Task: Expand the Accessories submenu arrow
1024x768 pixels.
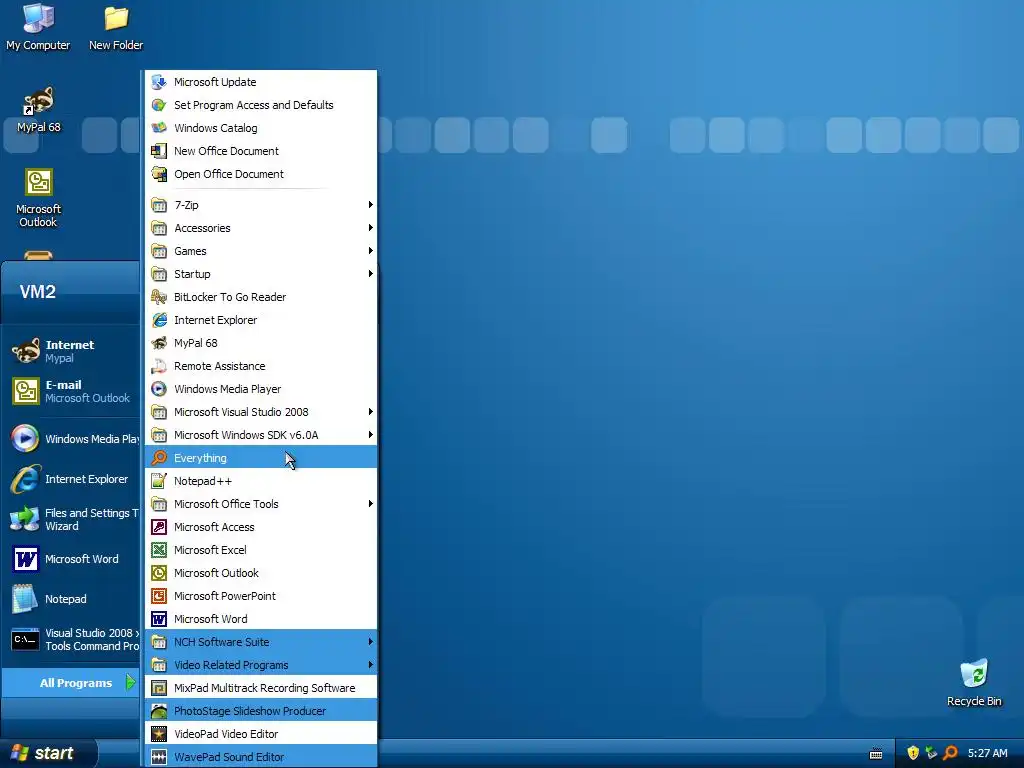Action: pyautogui.click(x=370, y=228)
